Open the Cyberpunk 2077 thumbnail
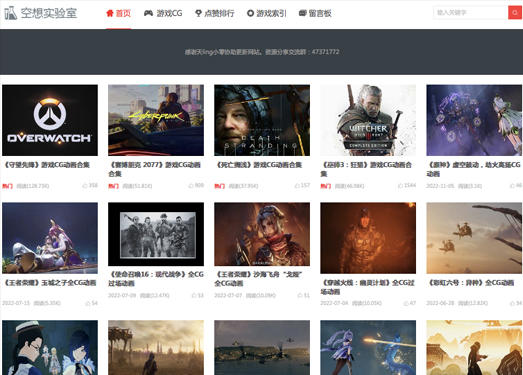The height and width of the screenshot is (375, 523). pos(156,120)
